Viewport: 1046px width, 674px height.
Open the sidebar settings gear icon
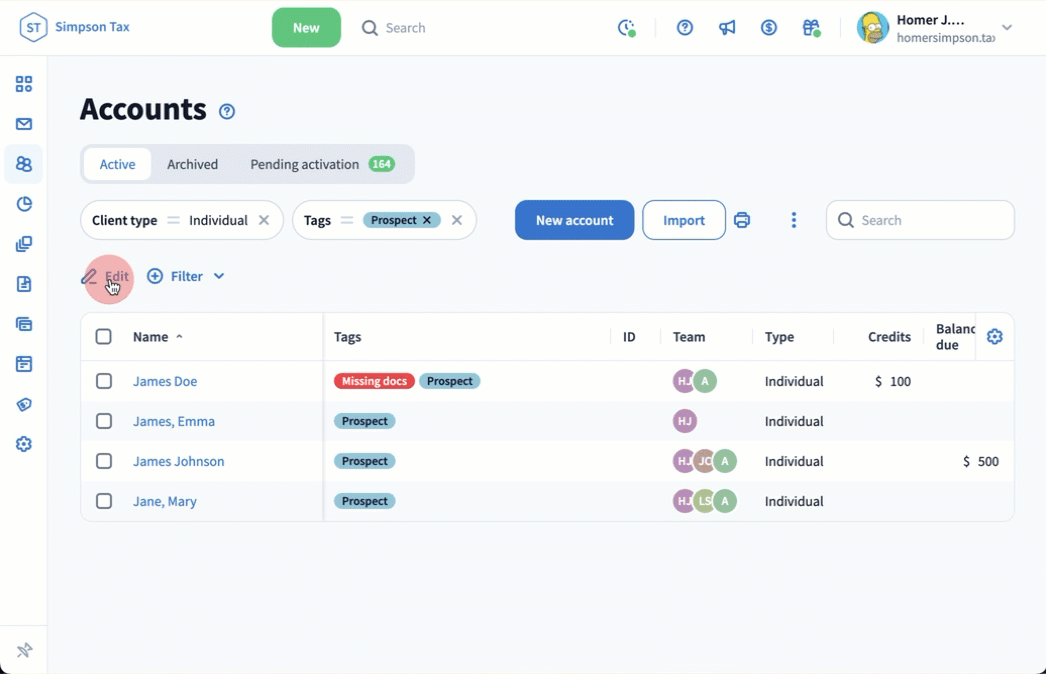(24, 444)
